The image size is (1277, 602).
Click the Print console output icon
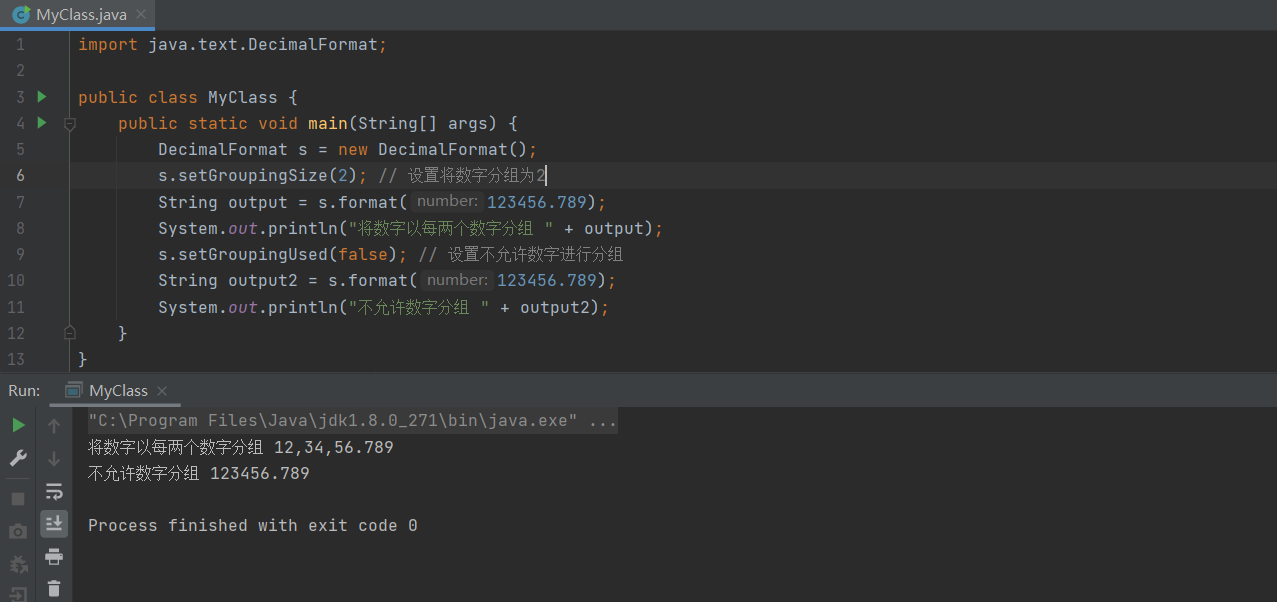point(54,556)
